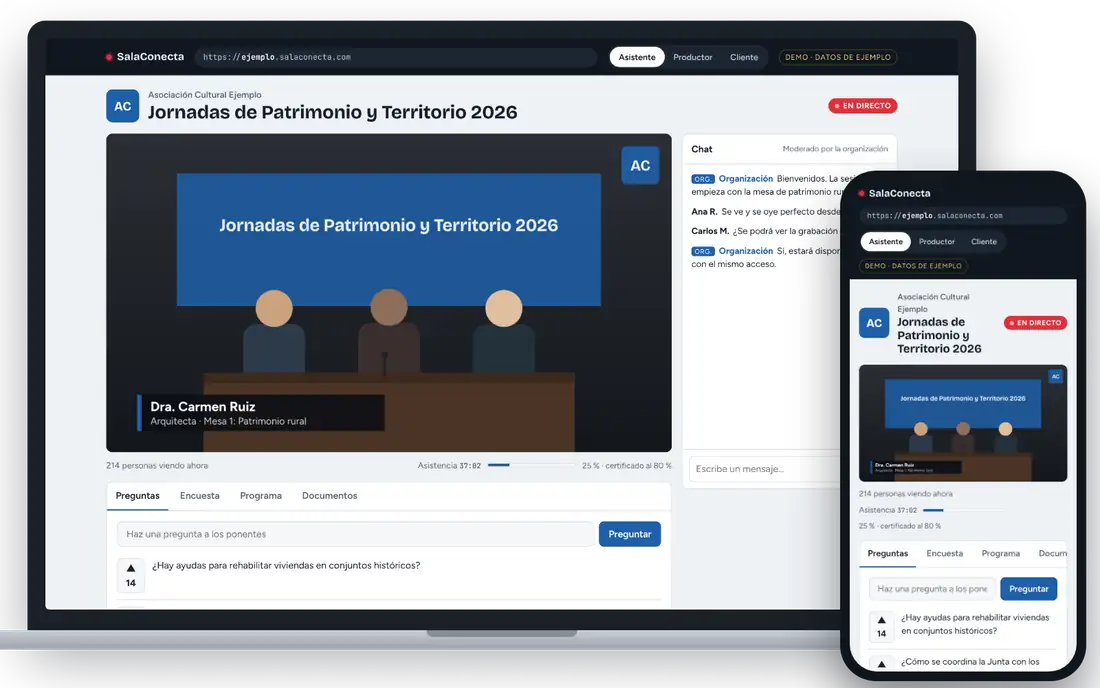Open the Encuesta tab on the phone
The height and width of the screenshot is (688, 1100).
[x=944, y=553]
